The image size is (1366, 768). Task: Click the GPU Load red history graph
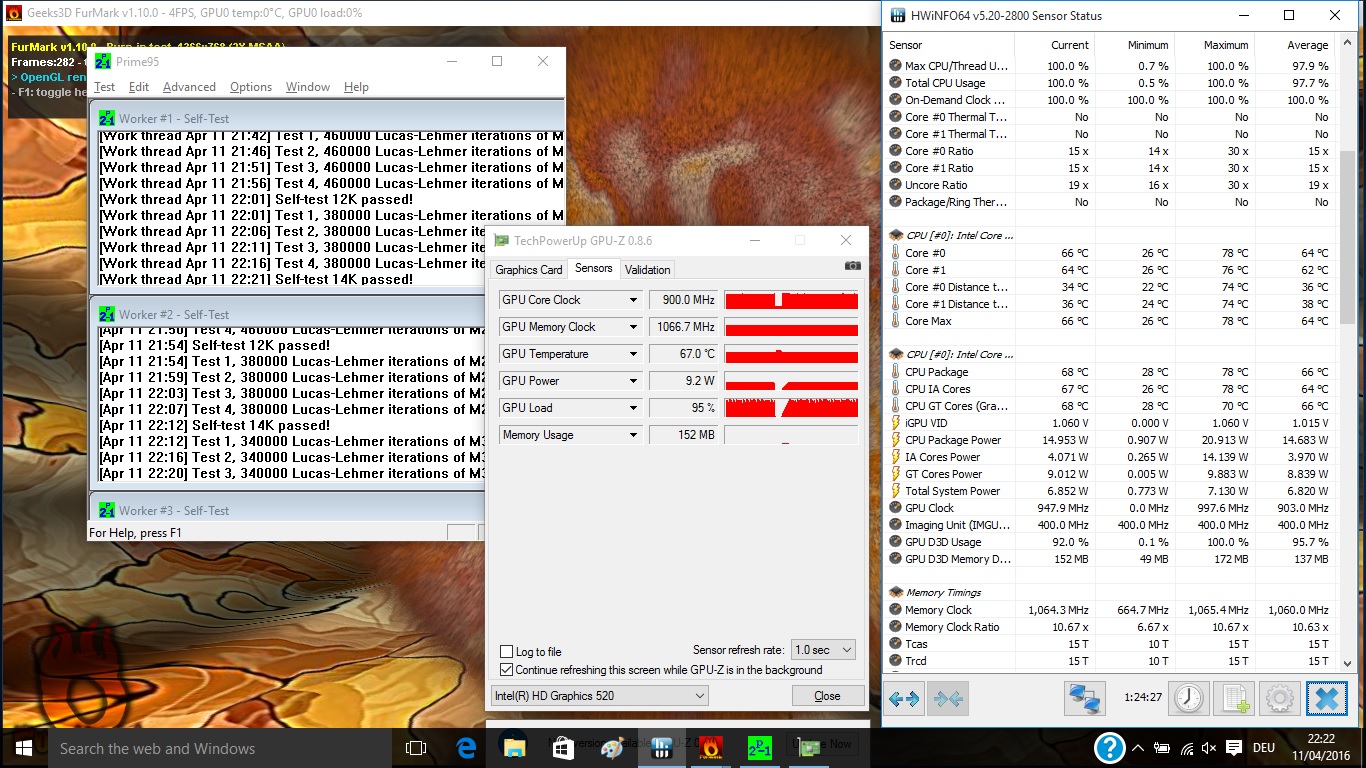click(x=791, y=408)
